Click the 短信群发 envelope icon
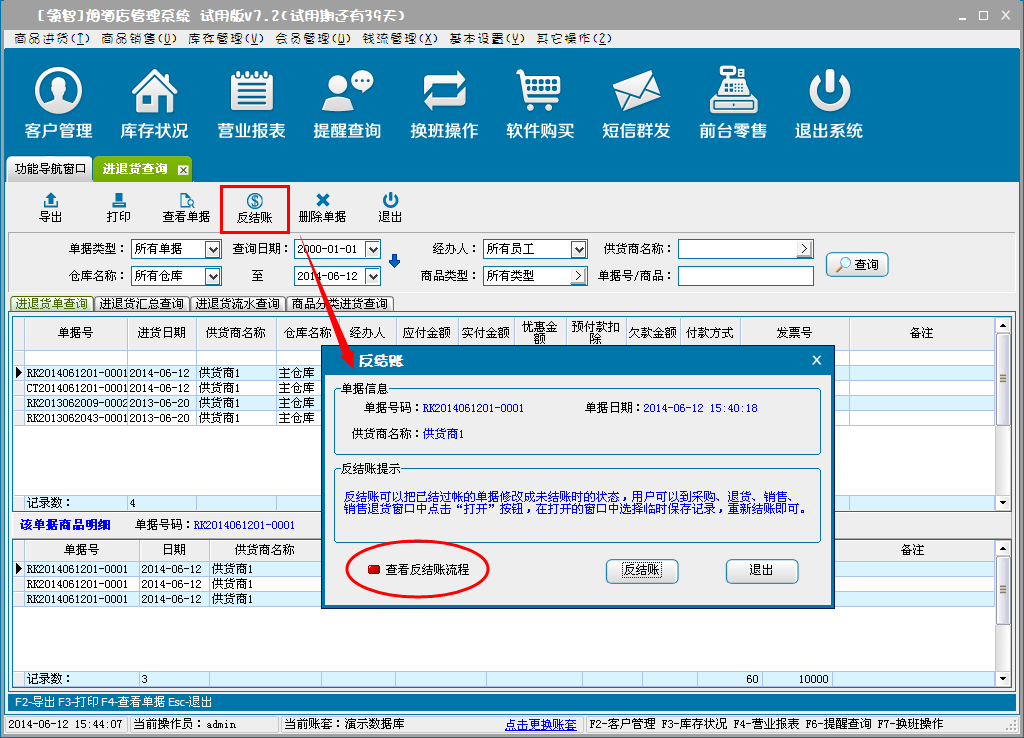 point(636,104)
